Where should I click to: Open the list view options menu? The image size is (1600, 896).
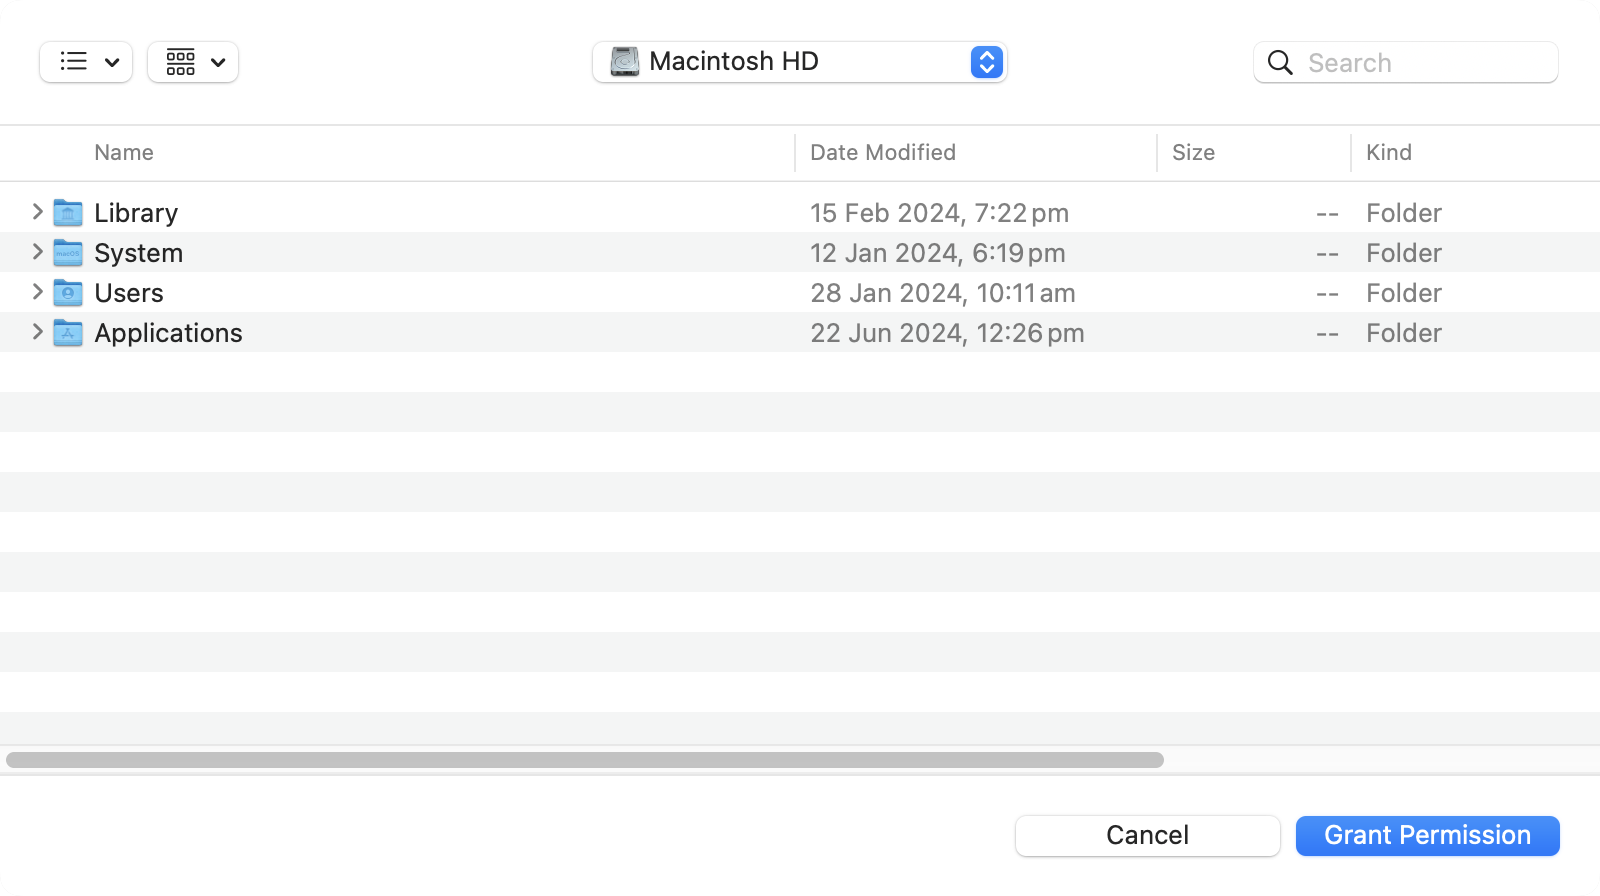[86, 62]
